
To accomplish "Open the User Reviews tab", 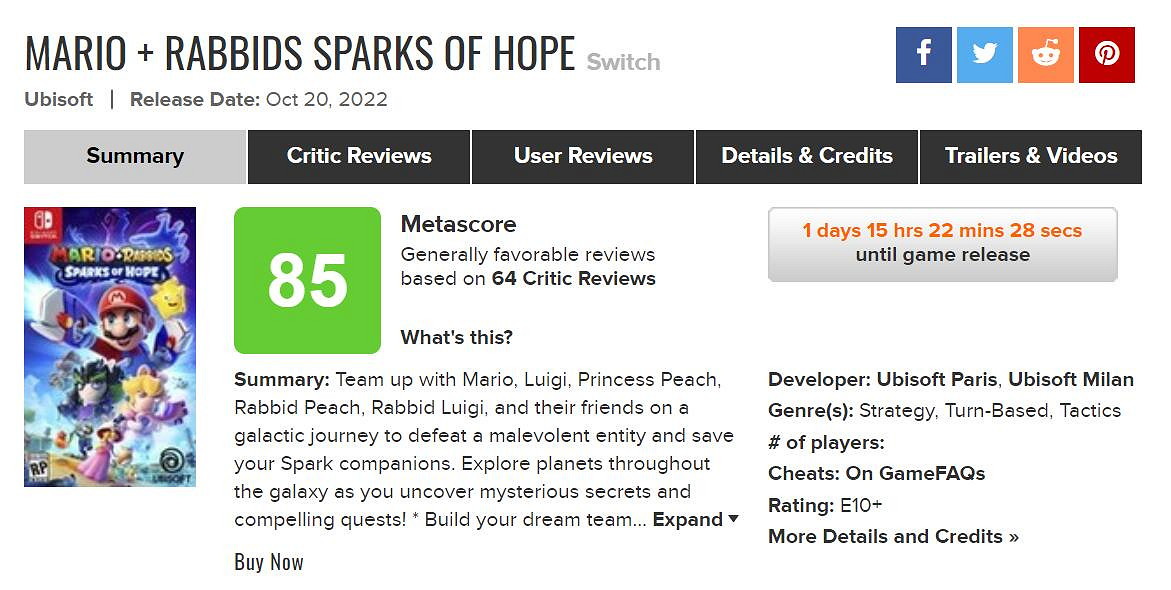I will coord(583,157).
